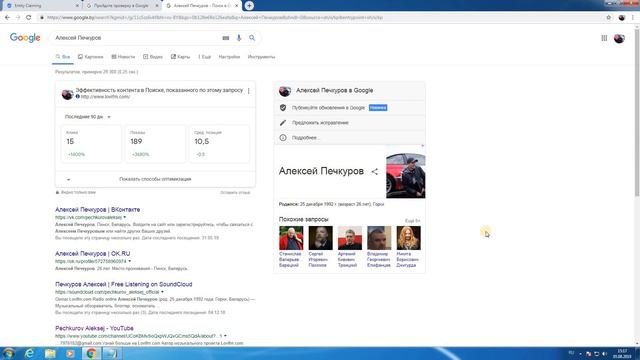Viewport: 640px width, 360px height.
Task: Open Алексей Печкуров | OK.RU result
Action: [93, 253]
